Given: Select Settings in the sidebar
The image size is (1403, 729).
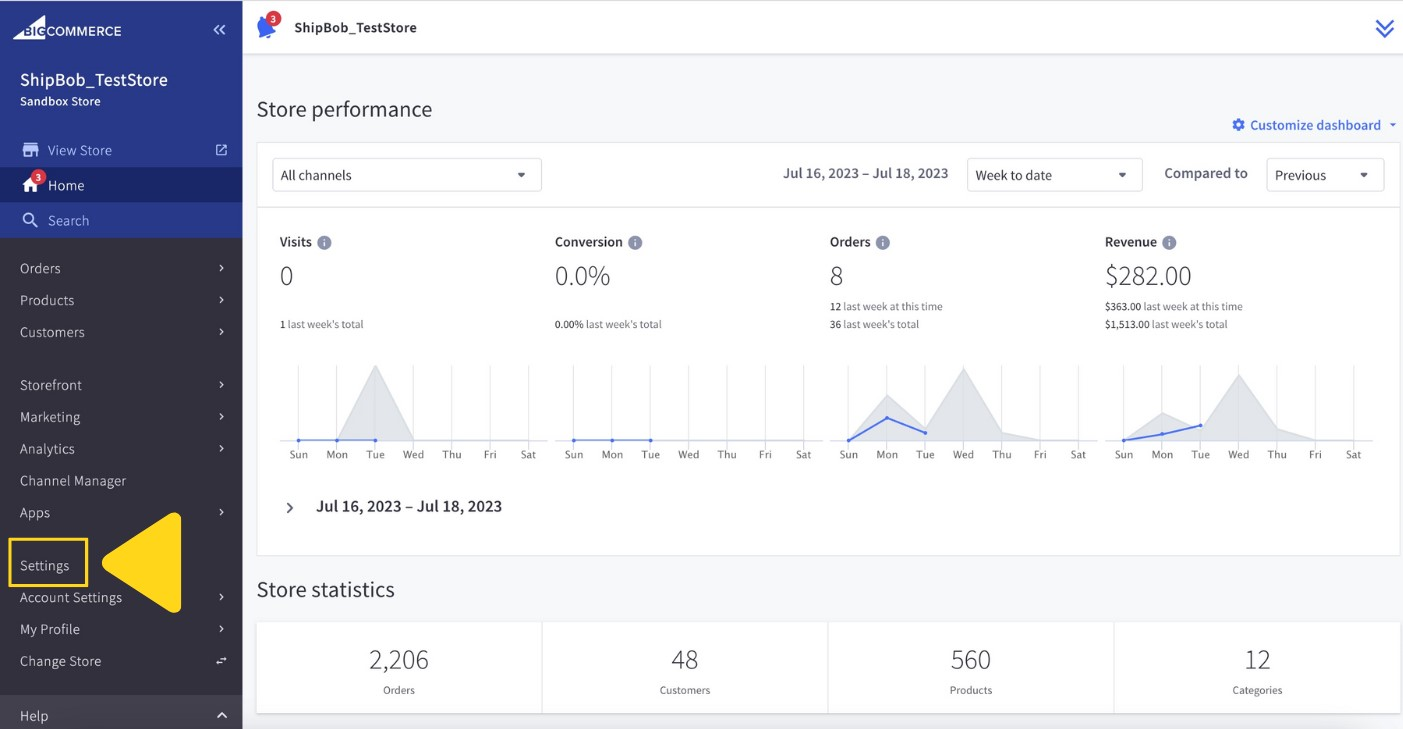Looking at the screenshot, I should click(47, 564).
